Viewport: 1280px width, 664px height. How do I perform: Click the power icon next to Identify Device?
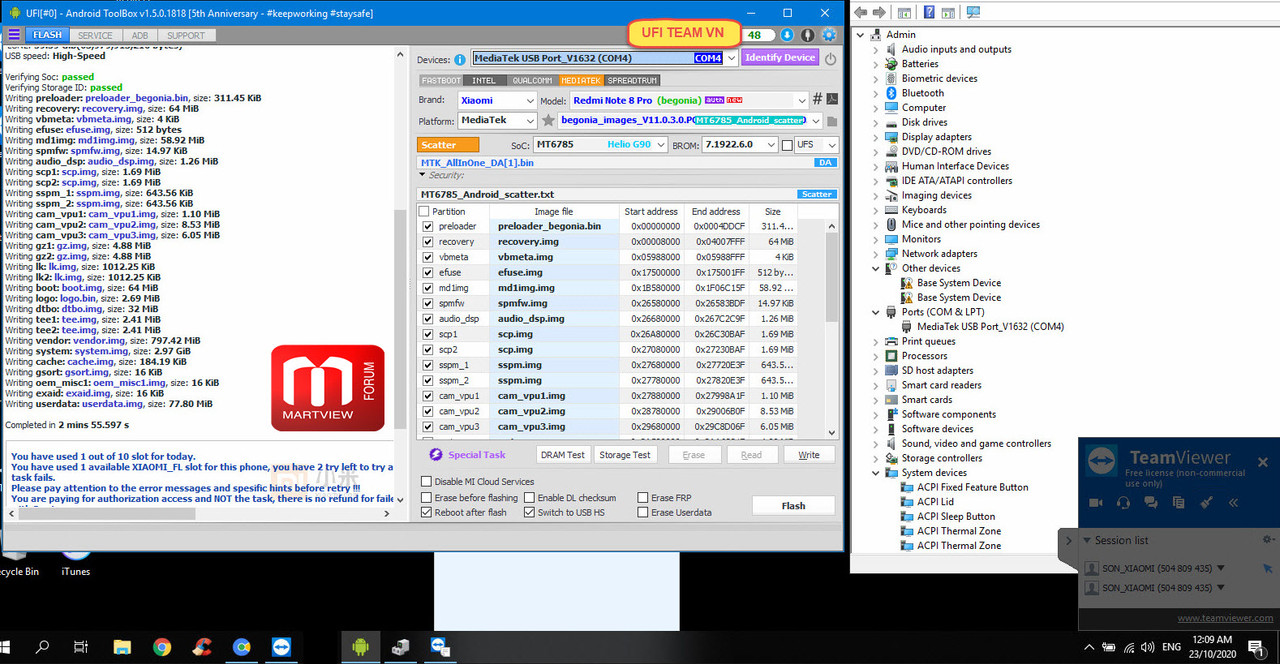coord(831,59)
